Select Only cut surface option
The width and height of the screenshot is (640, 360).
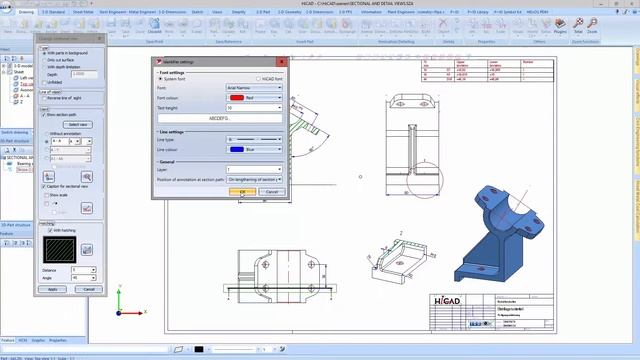[x=45, y=60]
